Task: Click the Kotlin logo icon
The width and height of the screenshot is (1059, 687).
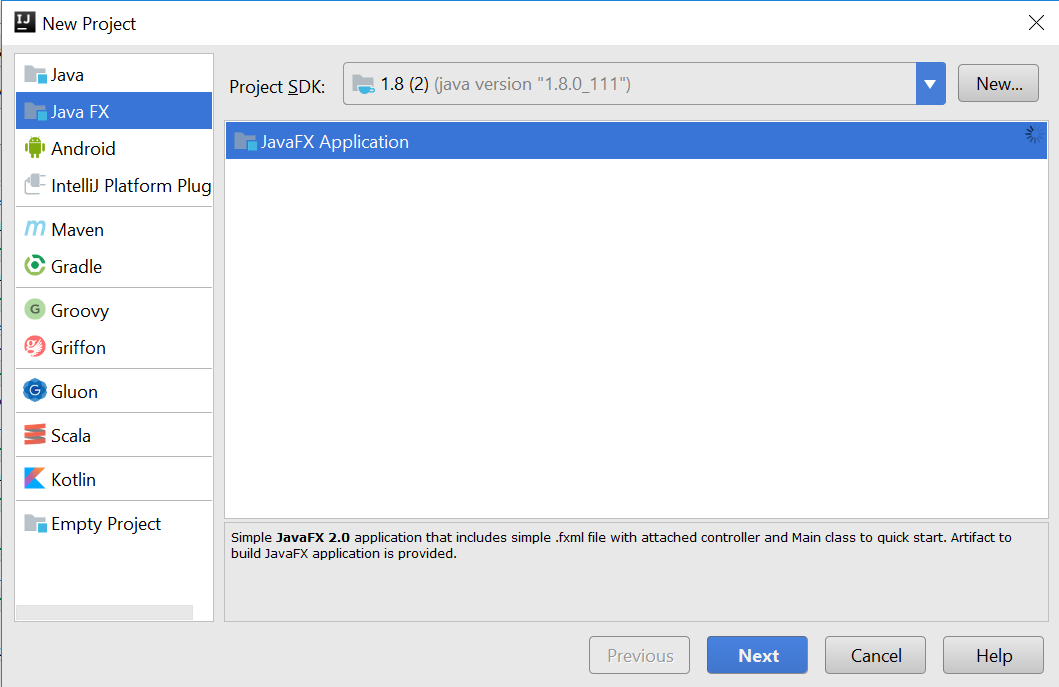Action: pos(35,478)
